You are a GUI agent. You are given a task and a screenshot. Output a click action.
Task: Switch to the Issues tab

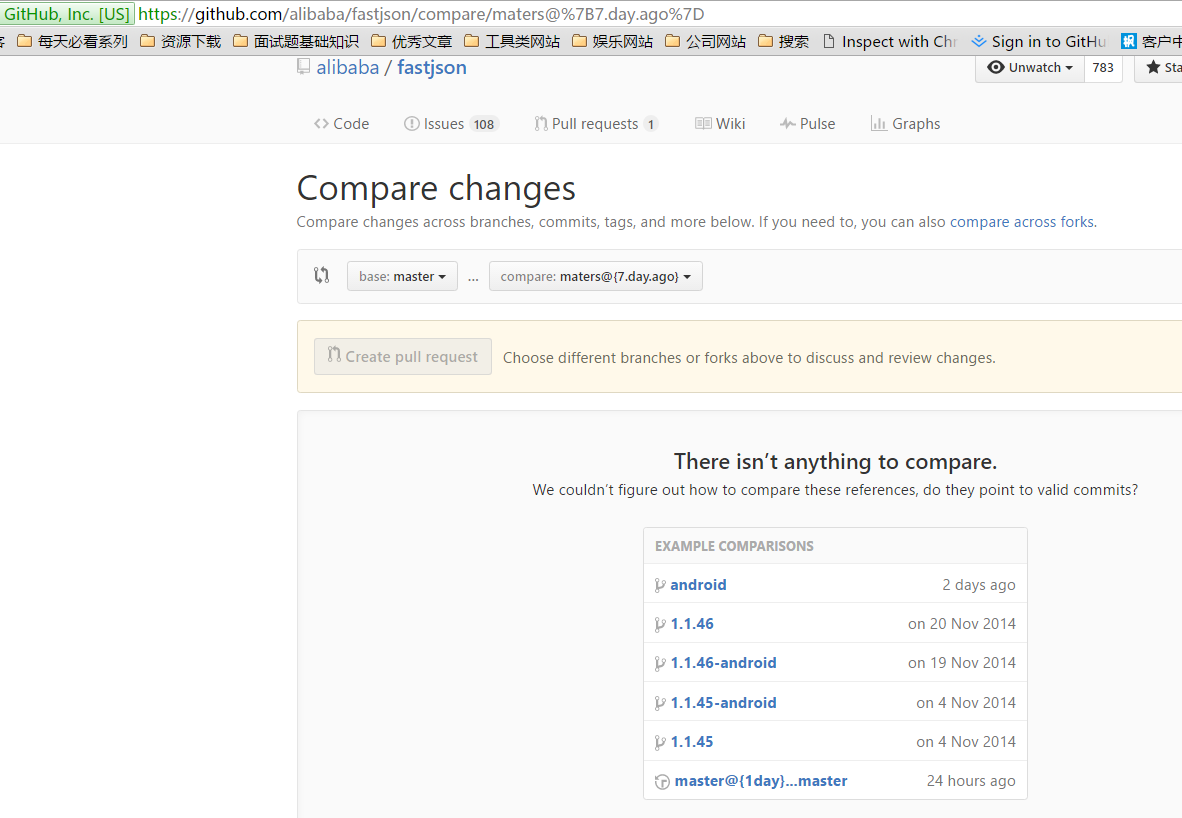point(452,124)
